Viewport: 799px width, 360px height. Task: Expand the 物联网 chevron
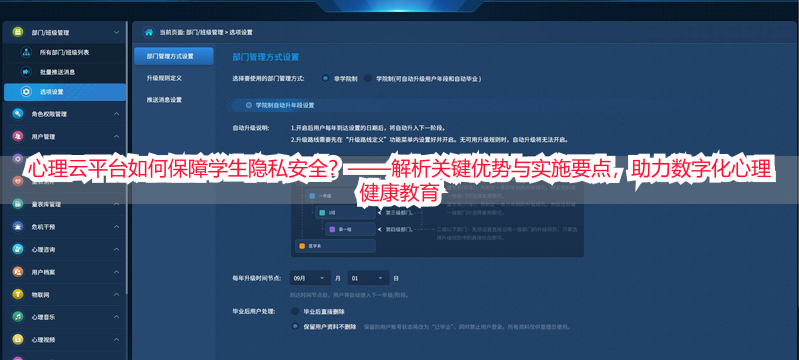point(116,294)
